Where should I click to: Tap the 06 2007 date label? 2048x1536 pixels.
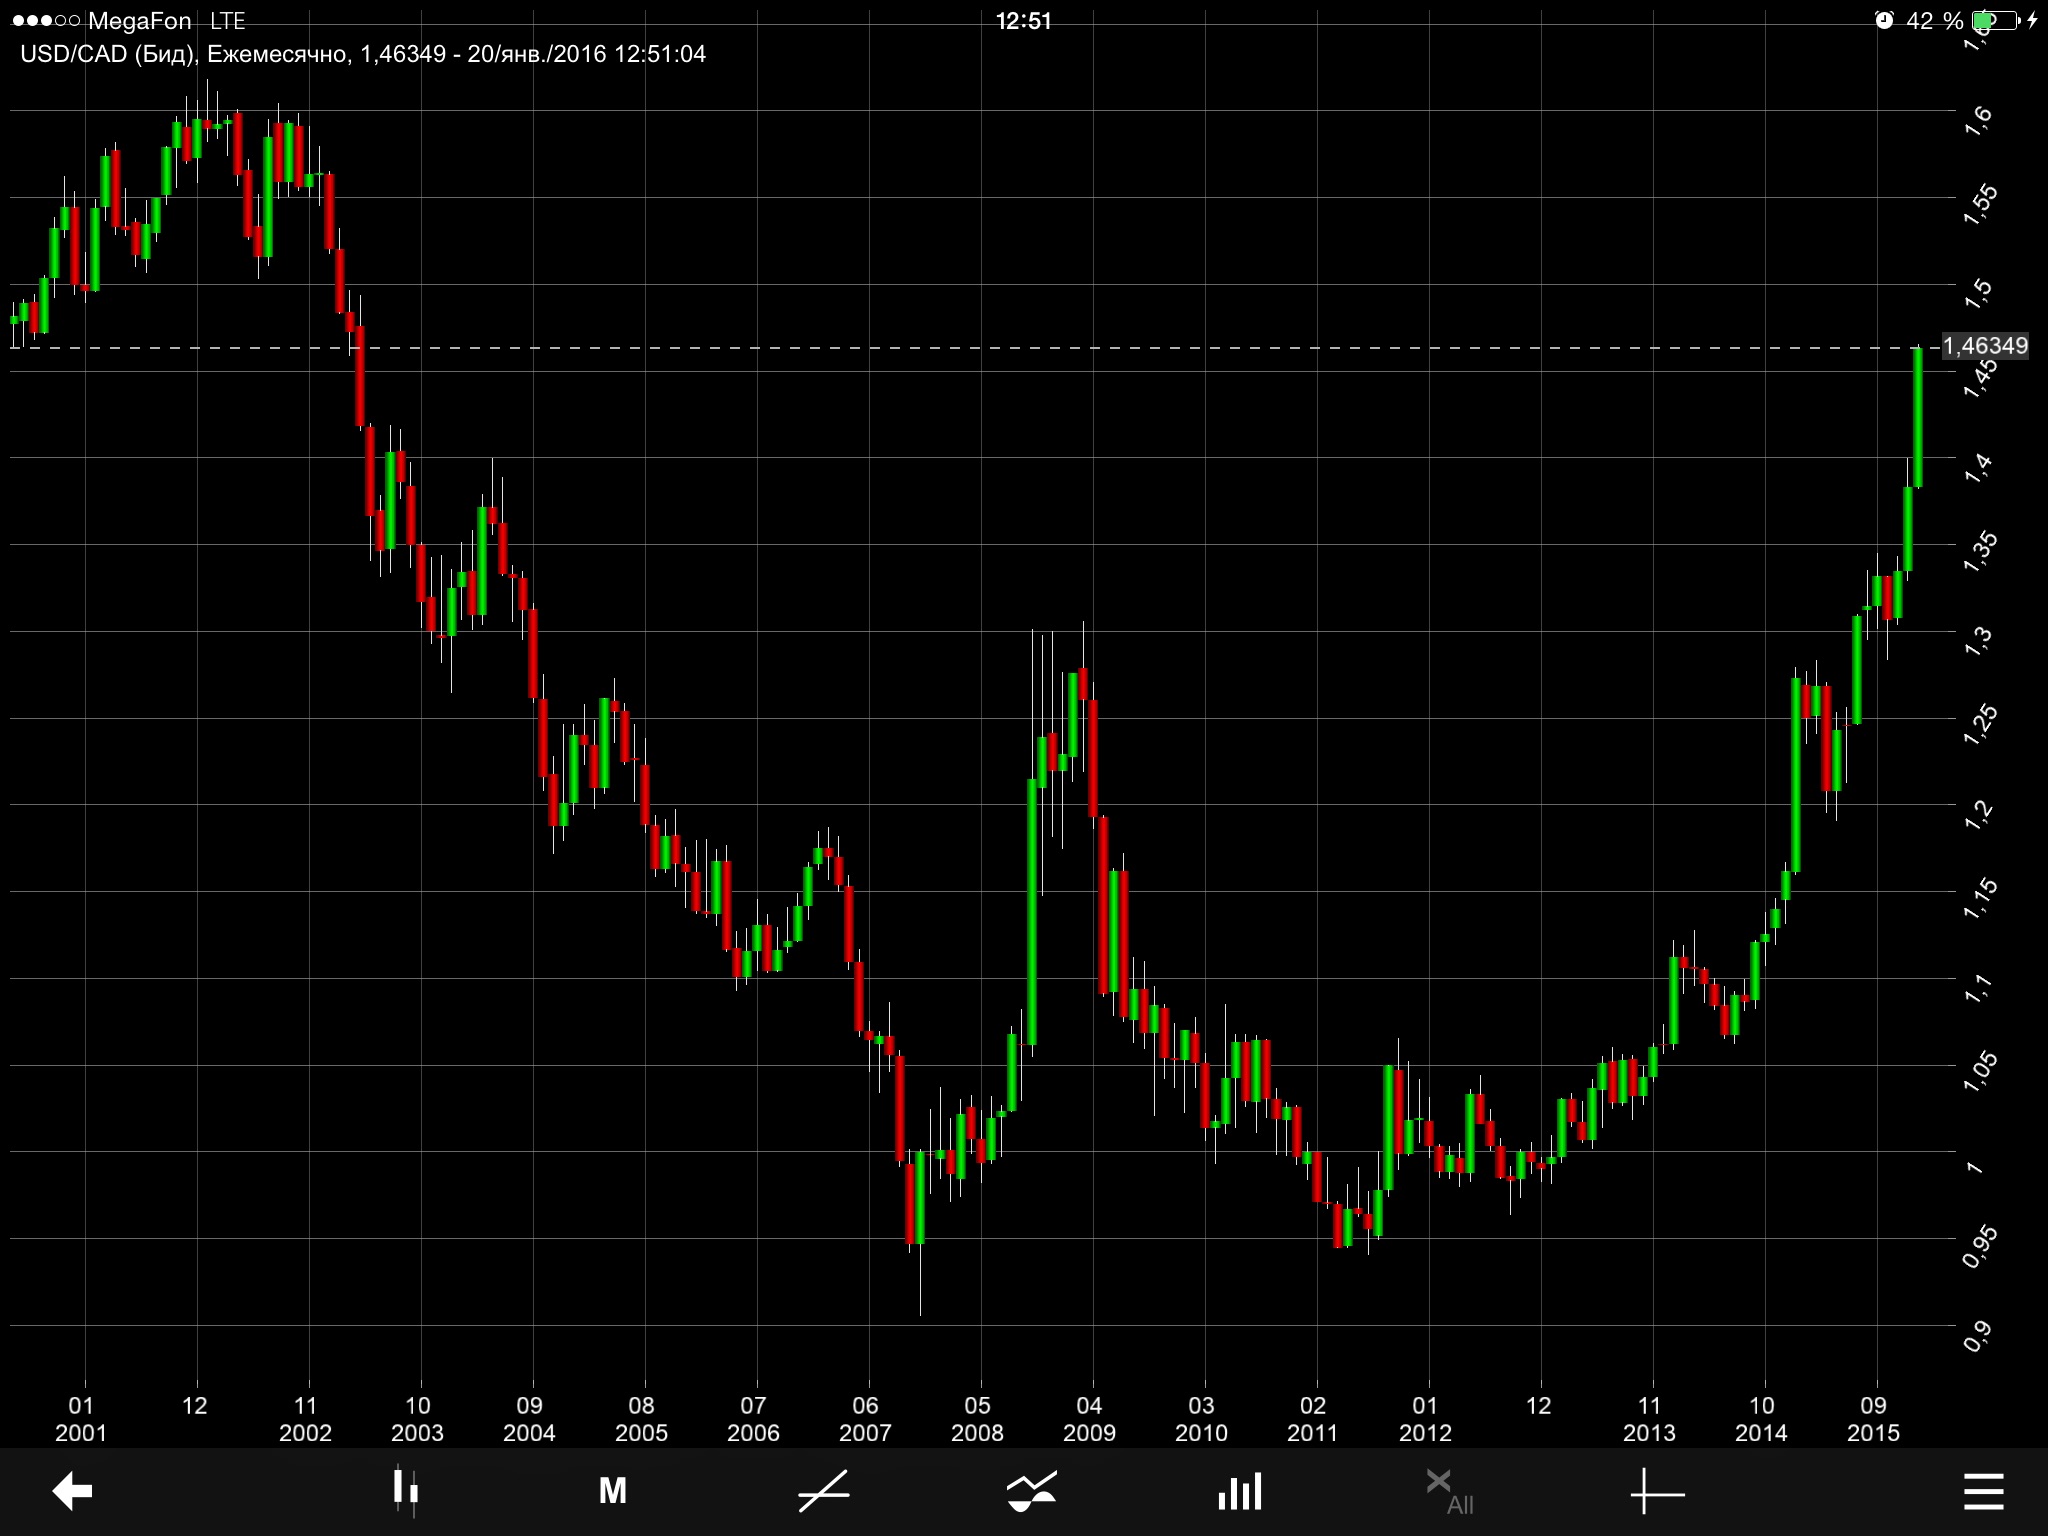(x=865, y=1419)
